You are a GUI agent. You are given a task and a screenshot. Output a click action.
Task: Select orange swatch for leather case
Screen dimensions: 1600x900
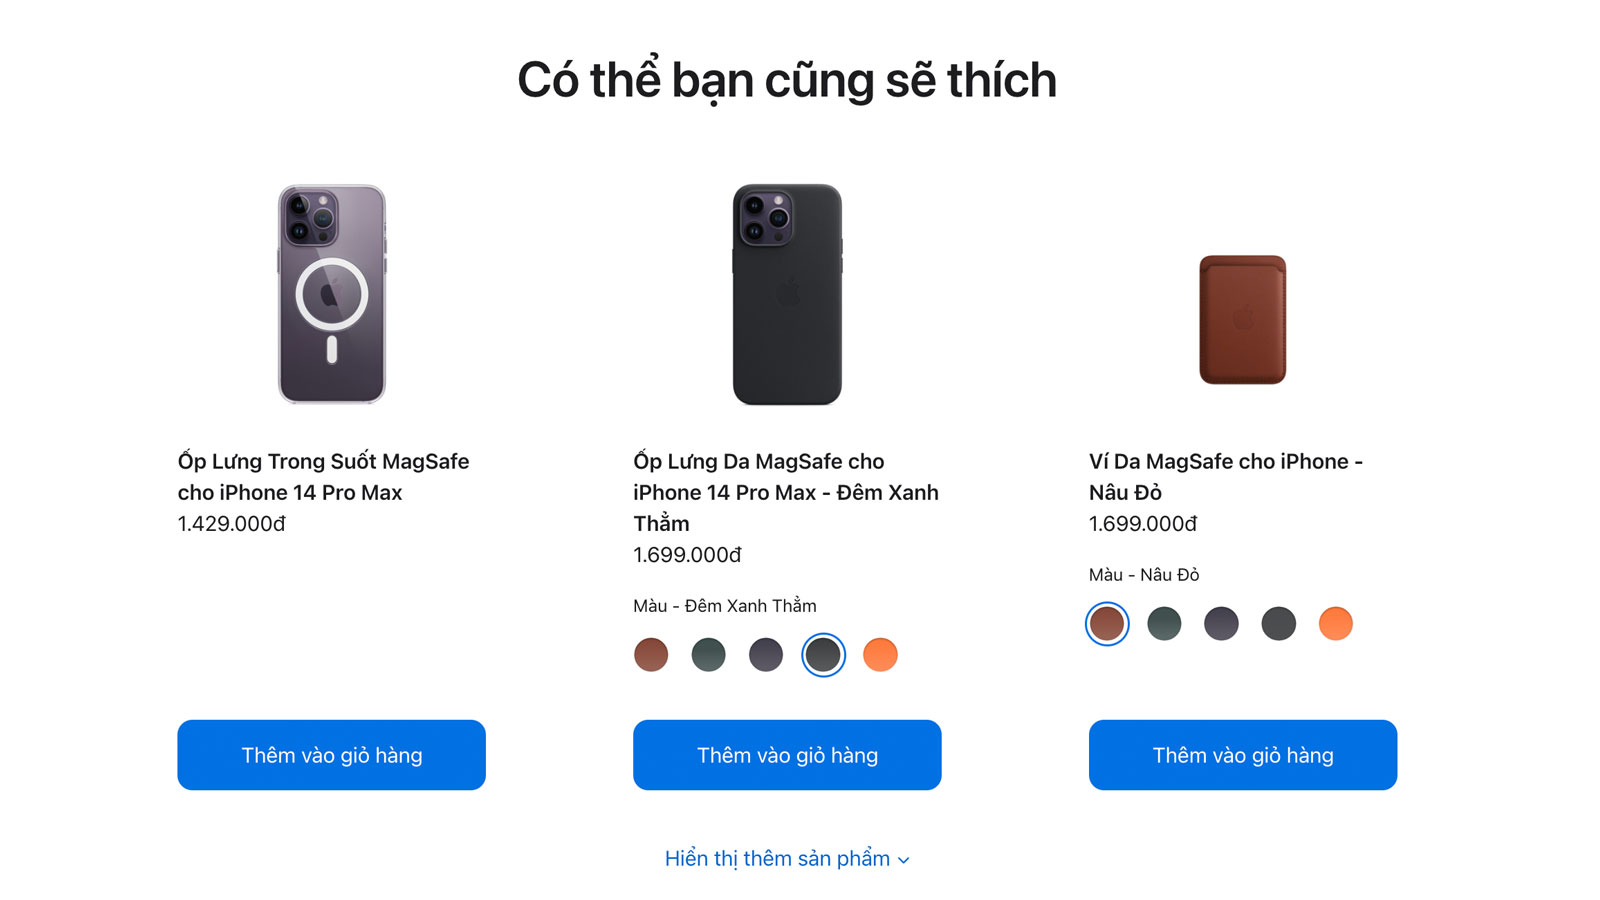880,655
